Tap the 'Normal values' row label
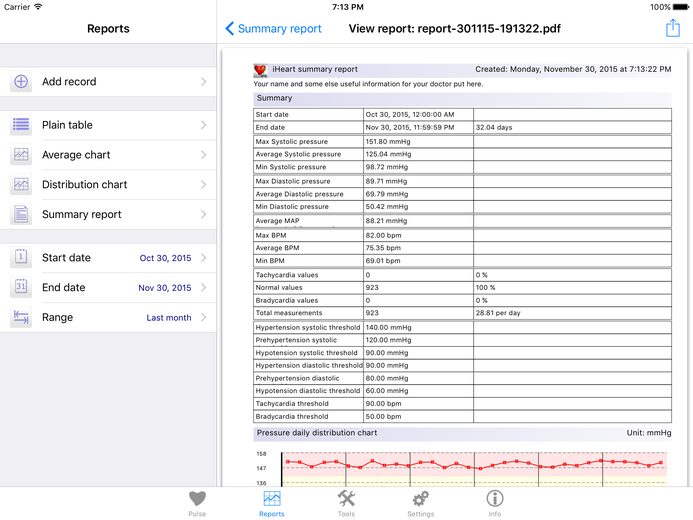The image size is (693, 520). (x=279, y=287)
